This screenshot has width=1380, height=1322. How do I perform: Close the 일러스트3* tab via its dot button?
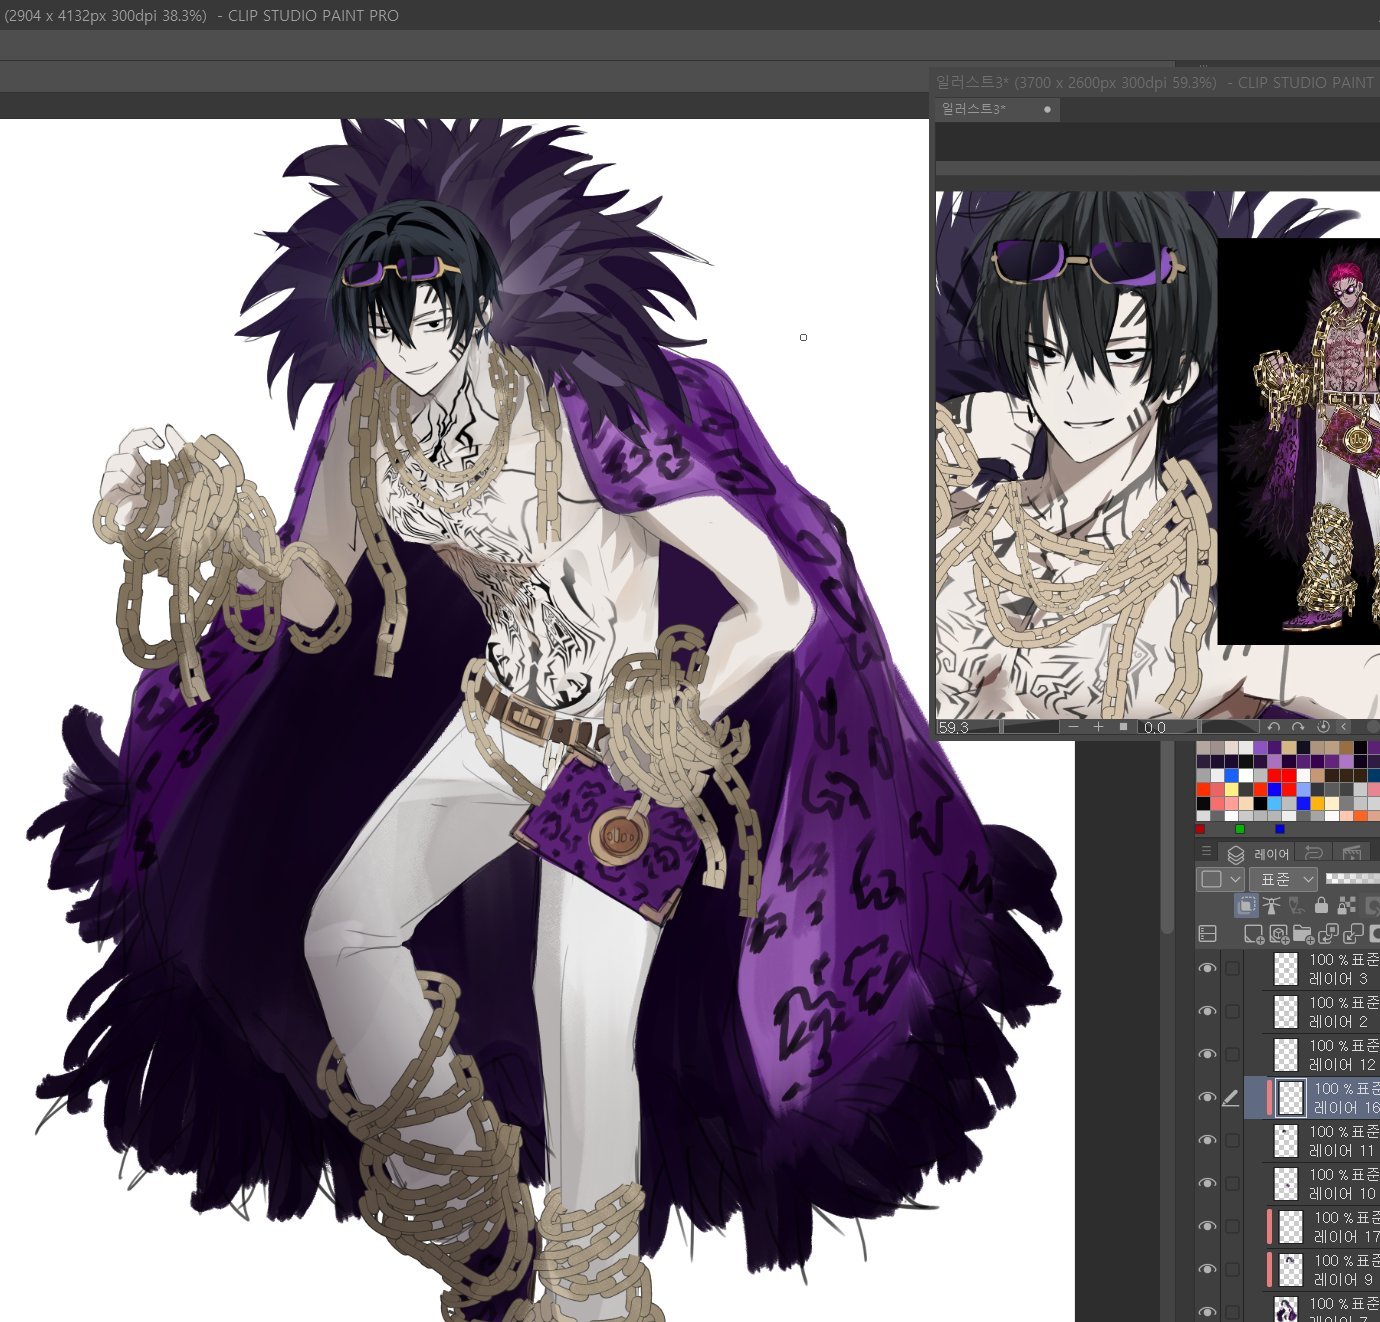1047,109
